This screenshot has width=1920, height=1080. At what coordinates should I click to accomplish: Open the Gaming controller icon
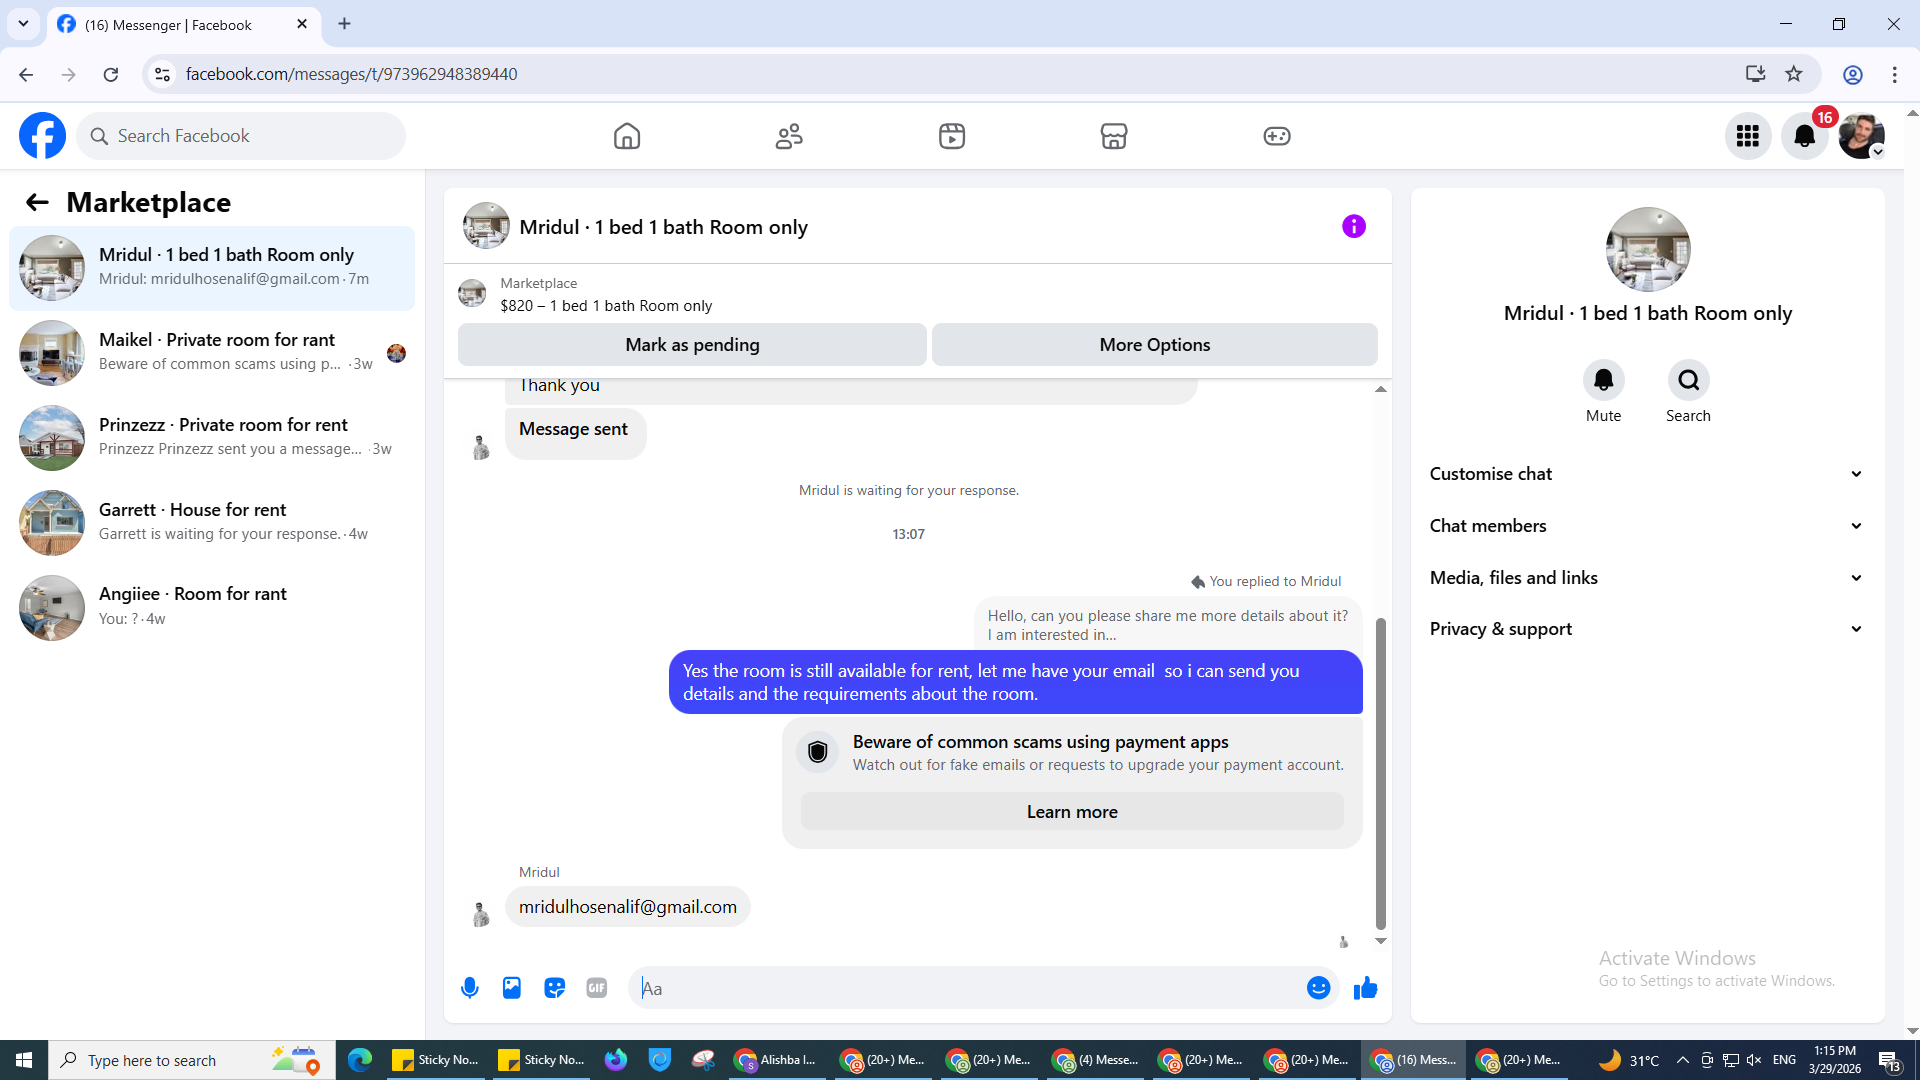pyautogui.click(x=1277, y=136)
